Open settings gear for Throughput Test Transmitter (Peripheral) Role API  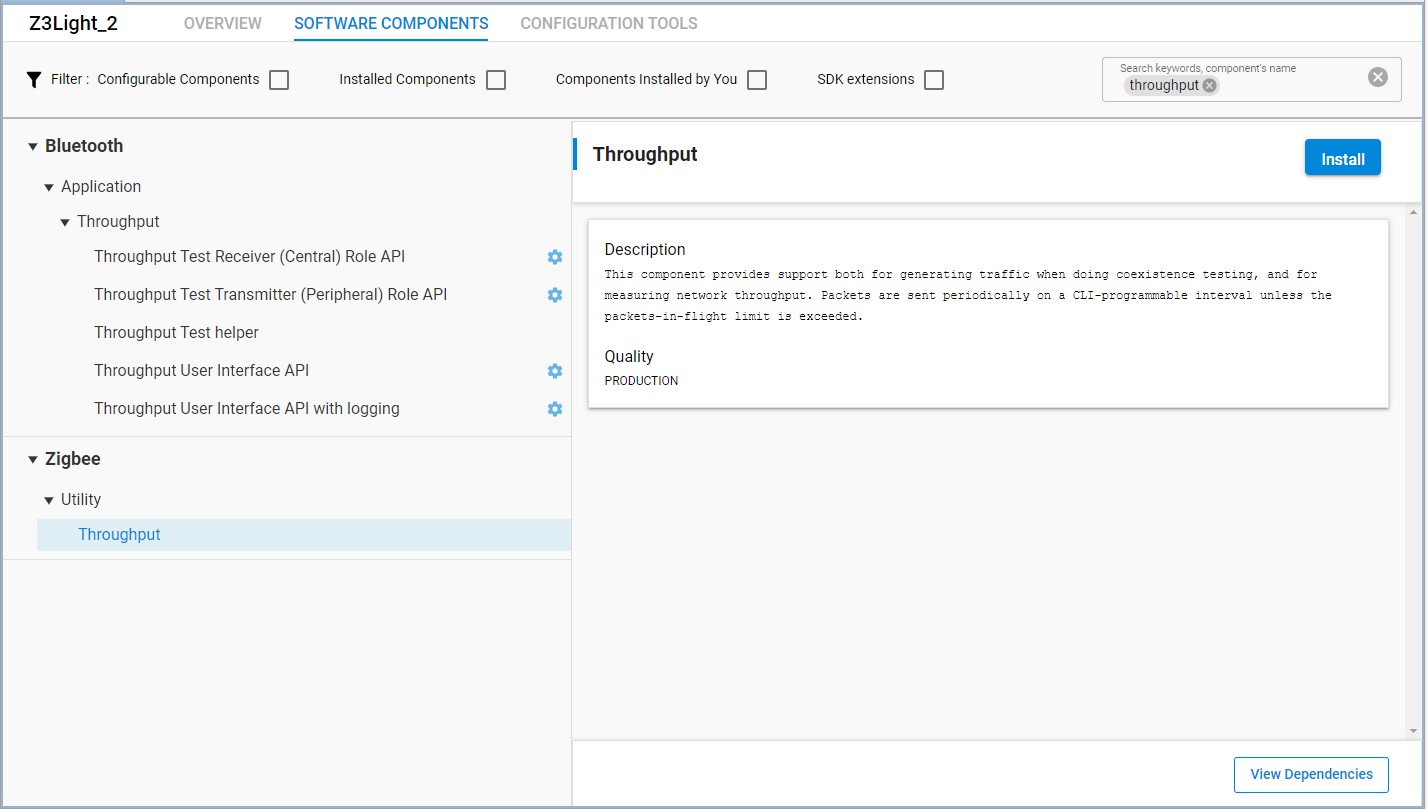(x=555, y=295)
